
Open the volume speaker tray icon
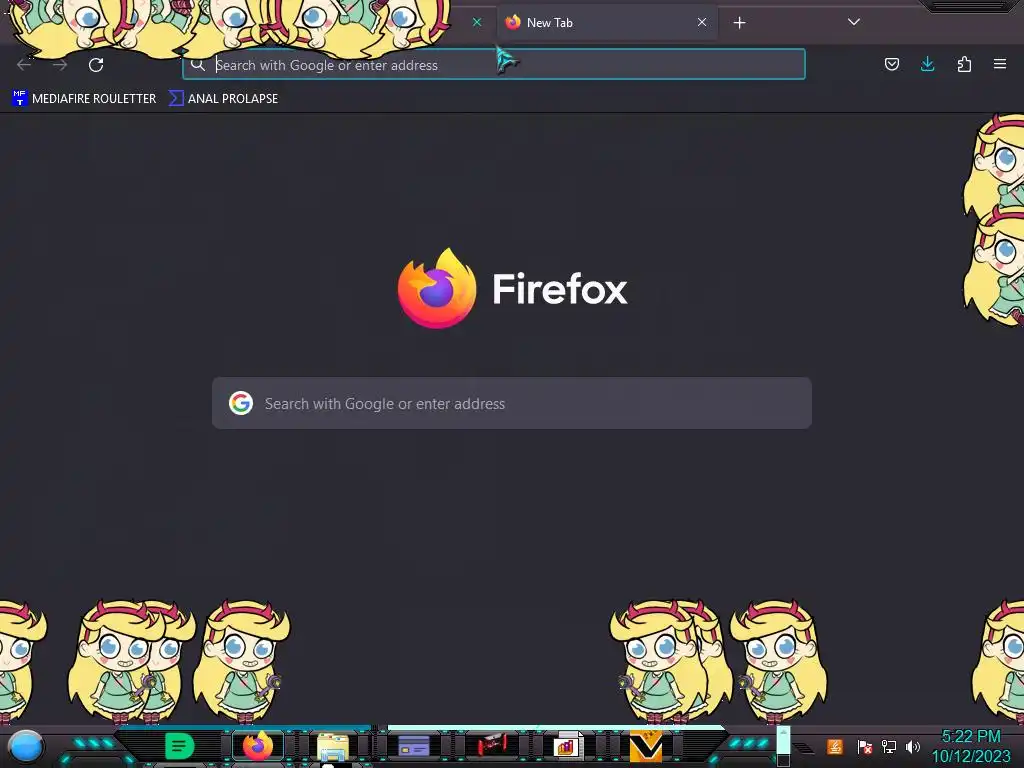912,746
